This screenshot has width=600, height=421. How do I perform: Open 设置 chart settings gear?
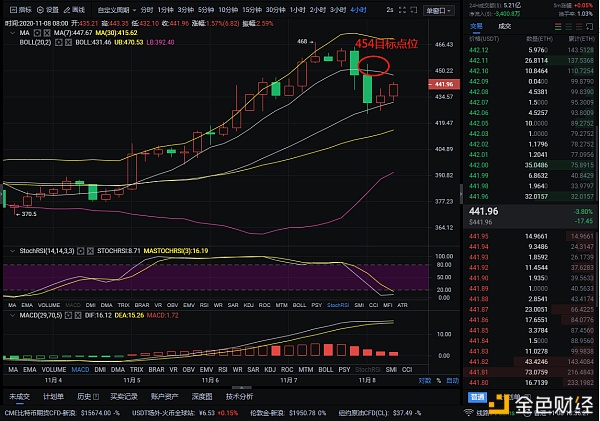click(47, 10)
